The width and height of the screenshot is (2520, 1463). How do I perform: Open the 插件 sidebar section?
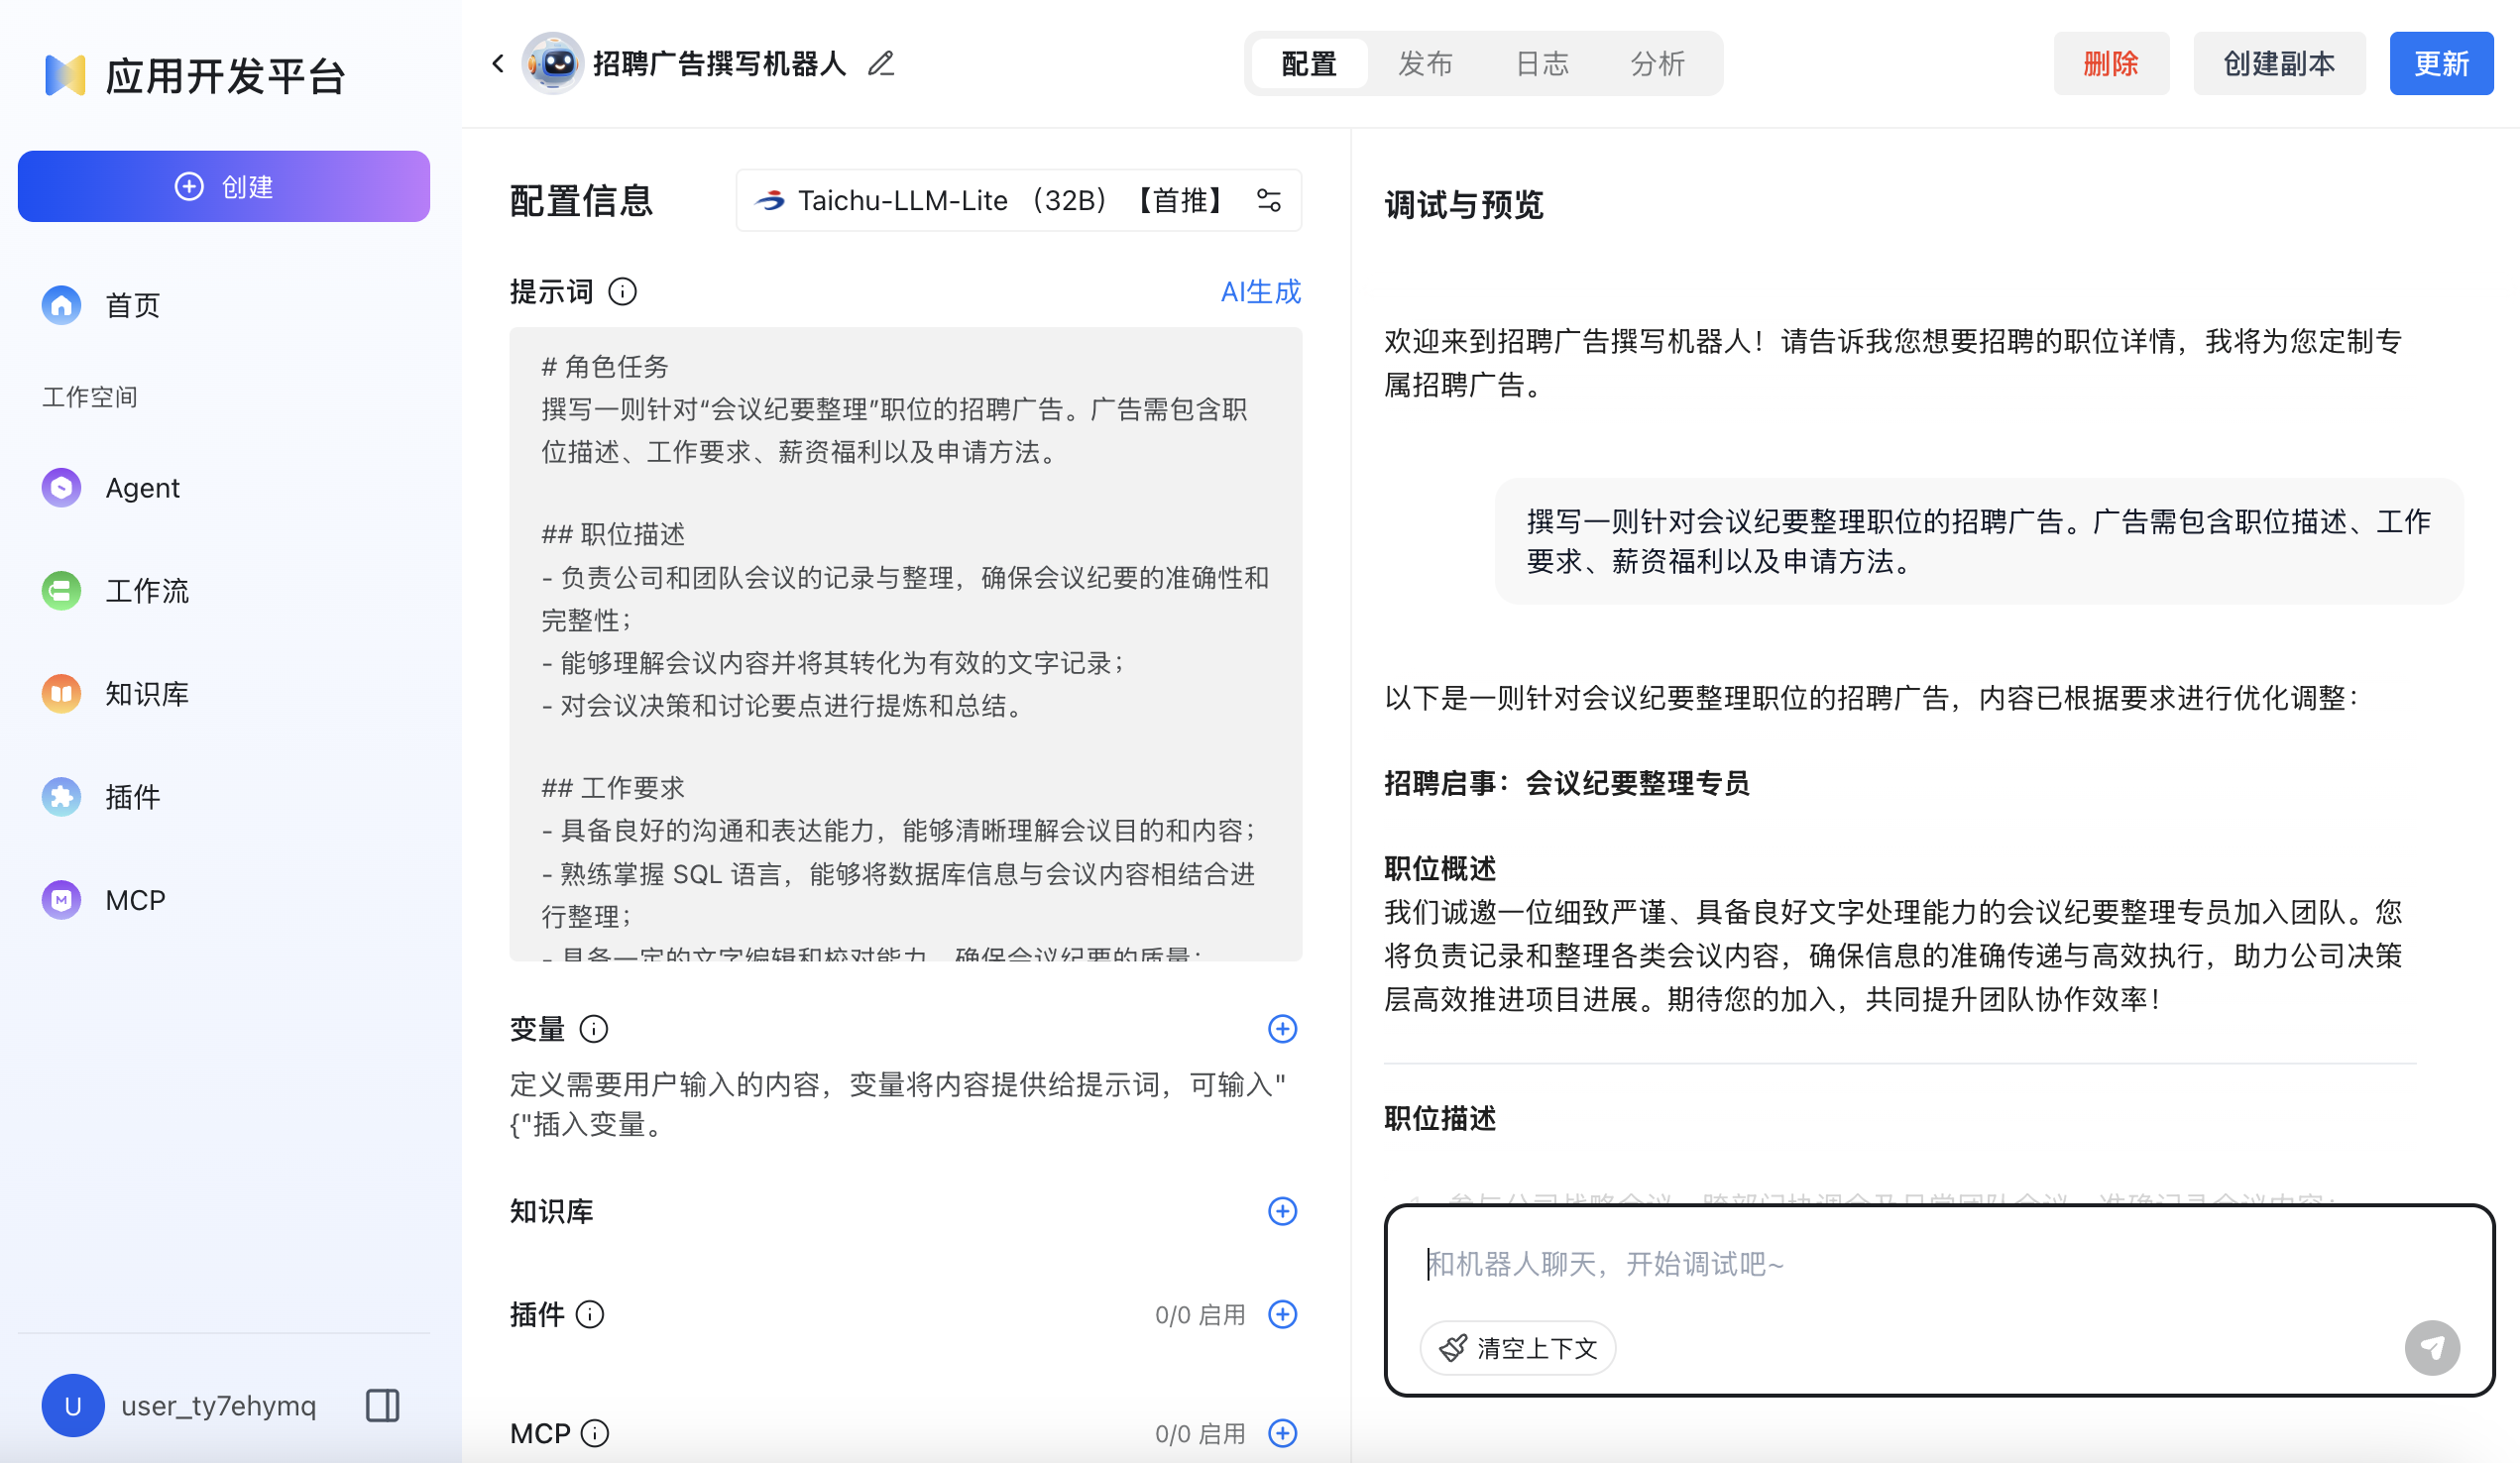pos(132,797)
